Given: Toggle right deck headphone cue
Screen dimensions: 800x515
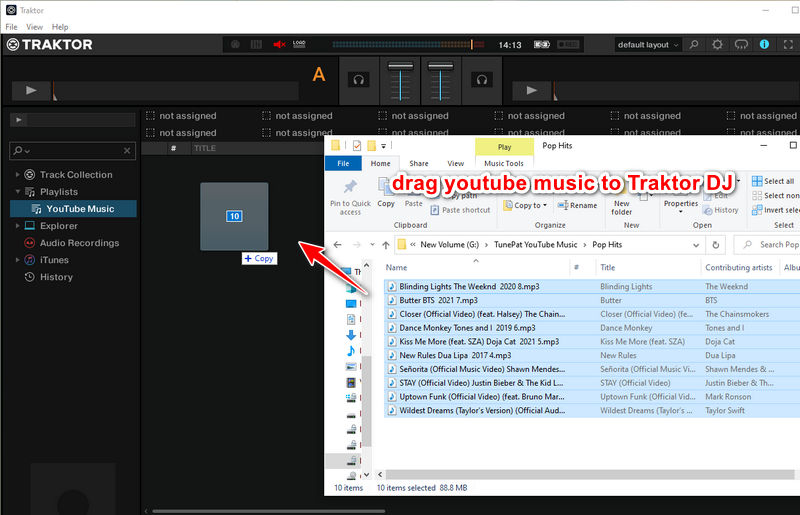Looking at the screenshot, I should point(482,80).
